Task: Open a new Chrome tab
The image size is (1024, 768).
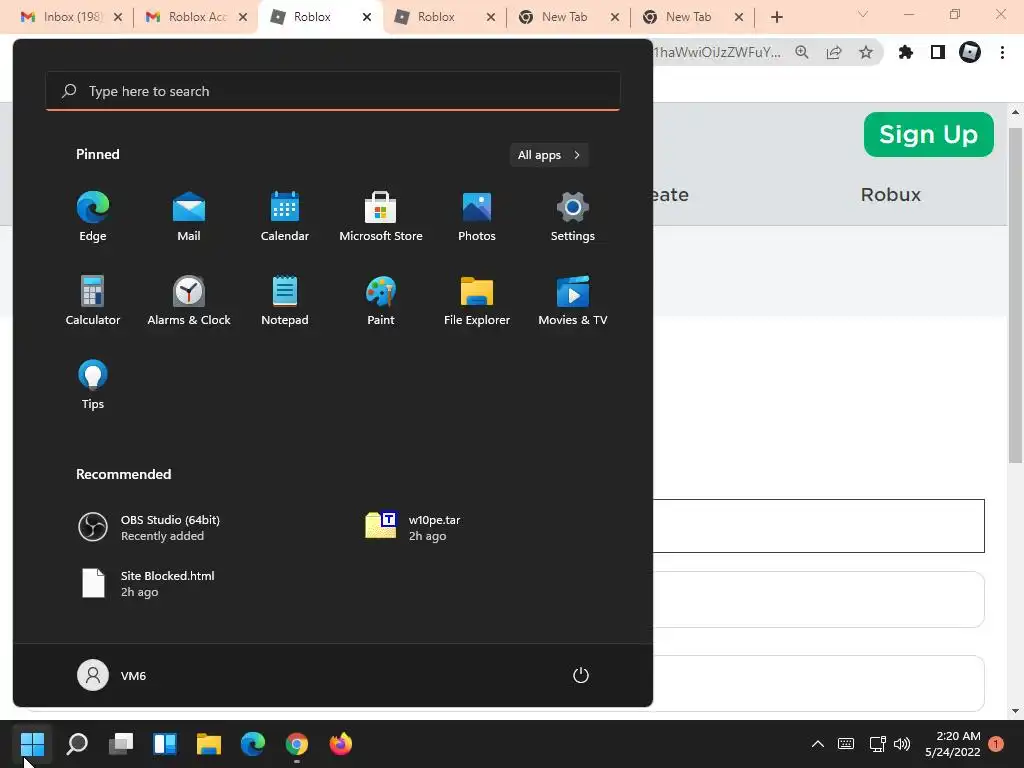Action: (776, 17)
